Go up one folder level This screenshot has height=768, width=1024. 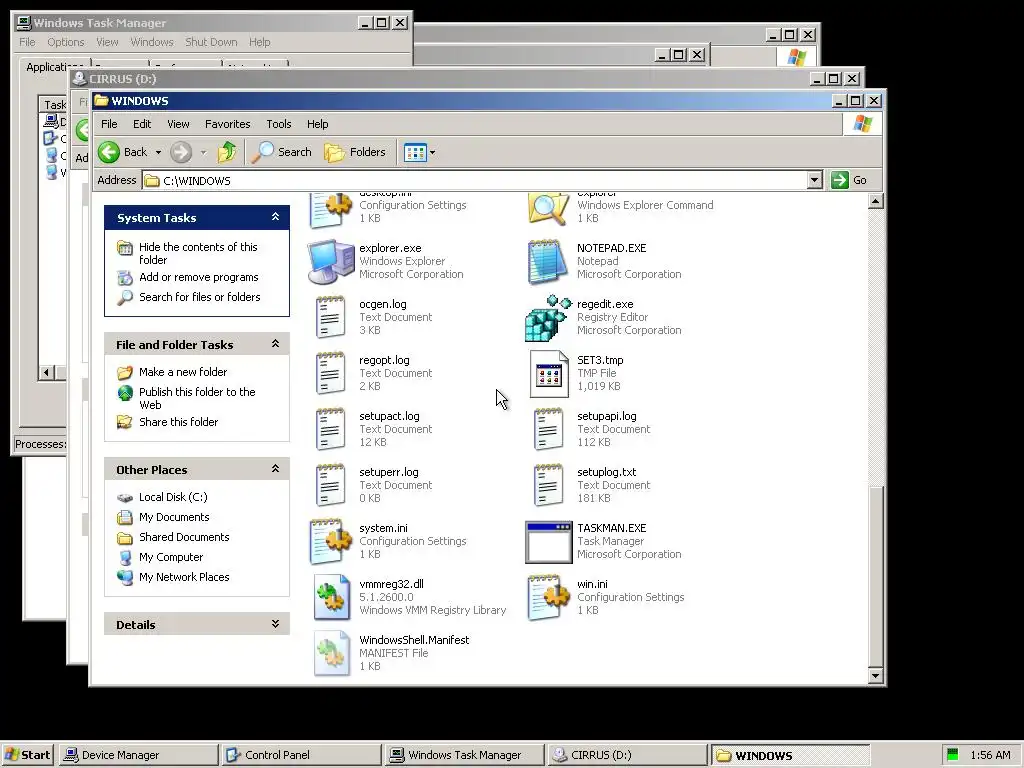coord(227,152)
